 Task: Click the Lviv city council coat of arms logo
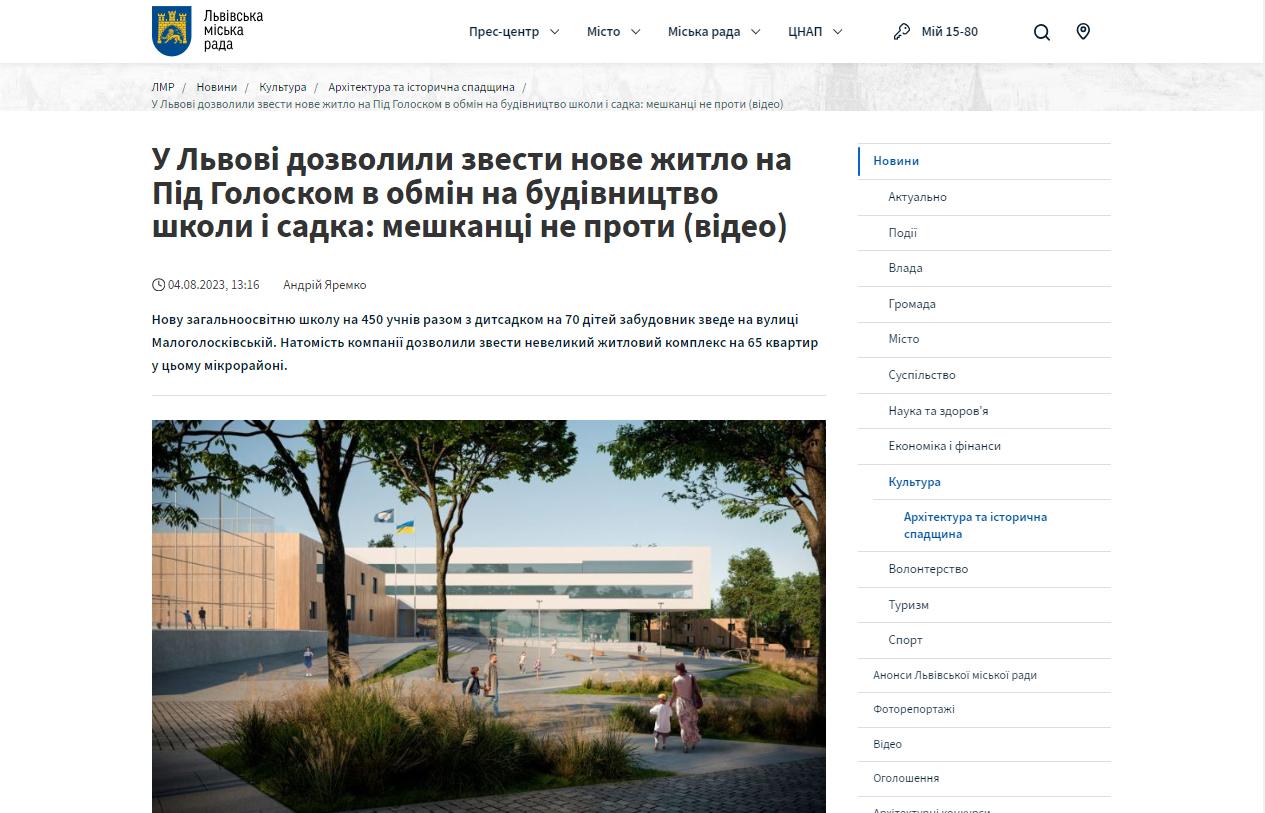(171, 31)
